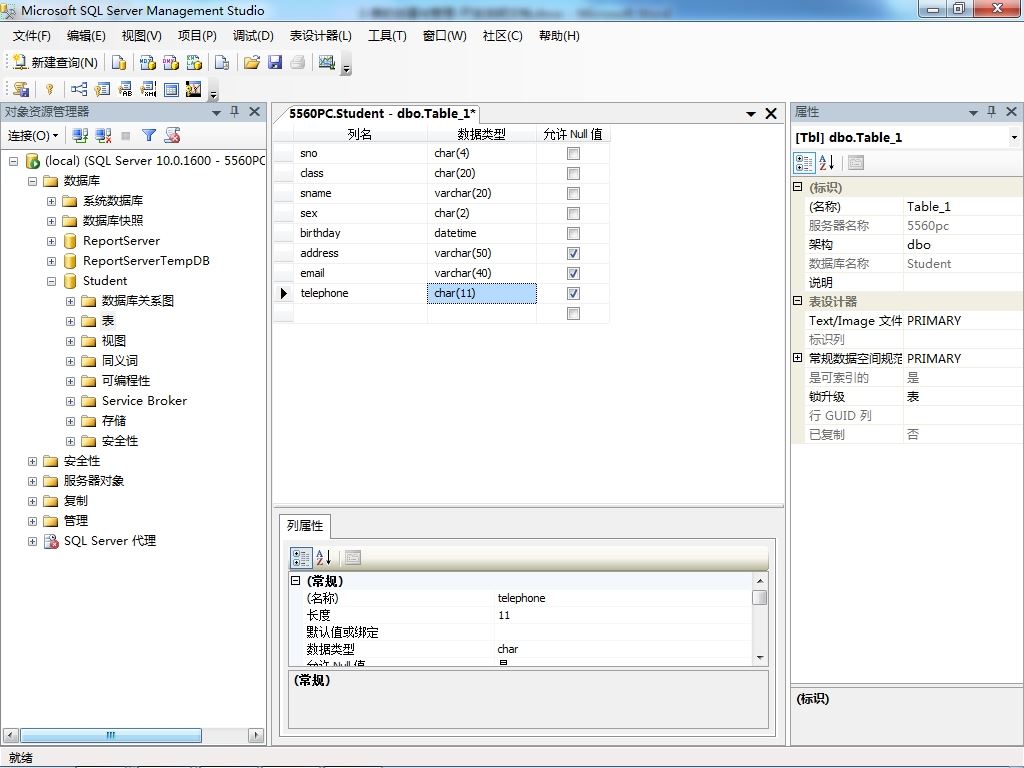Expand the Service Broker folder
The image size is (1024, 768).
71,402
